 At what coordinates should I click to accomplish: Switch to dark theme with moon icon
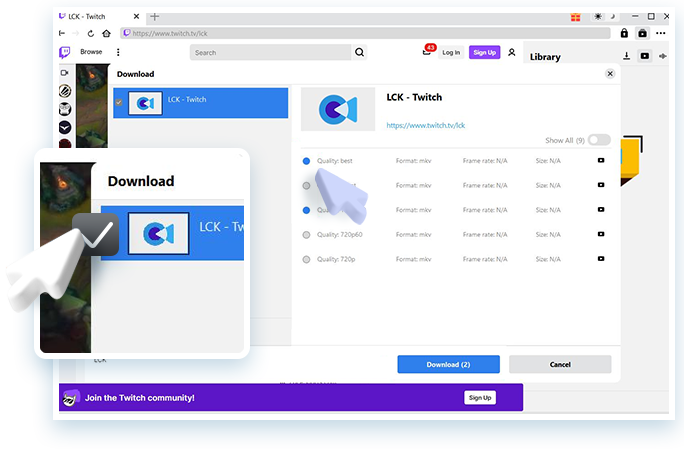[x=612, y=17]
